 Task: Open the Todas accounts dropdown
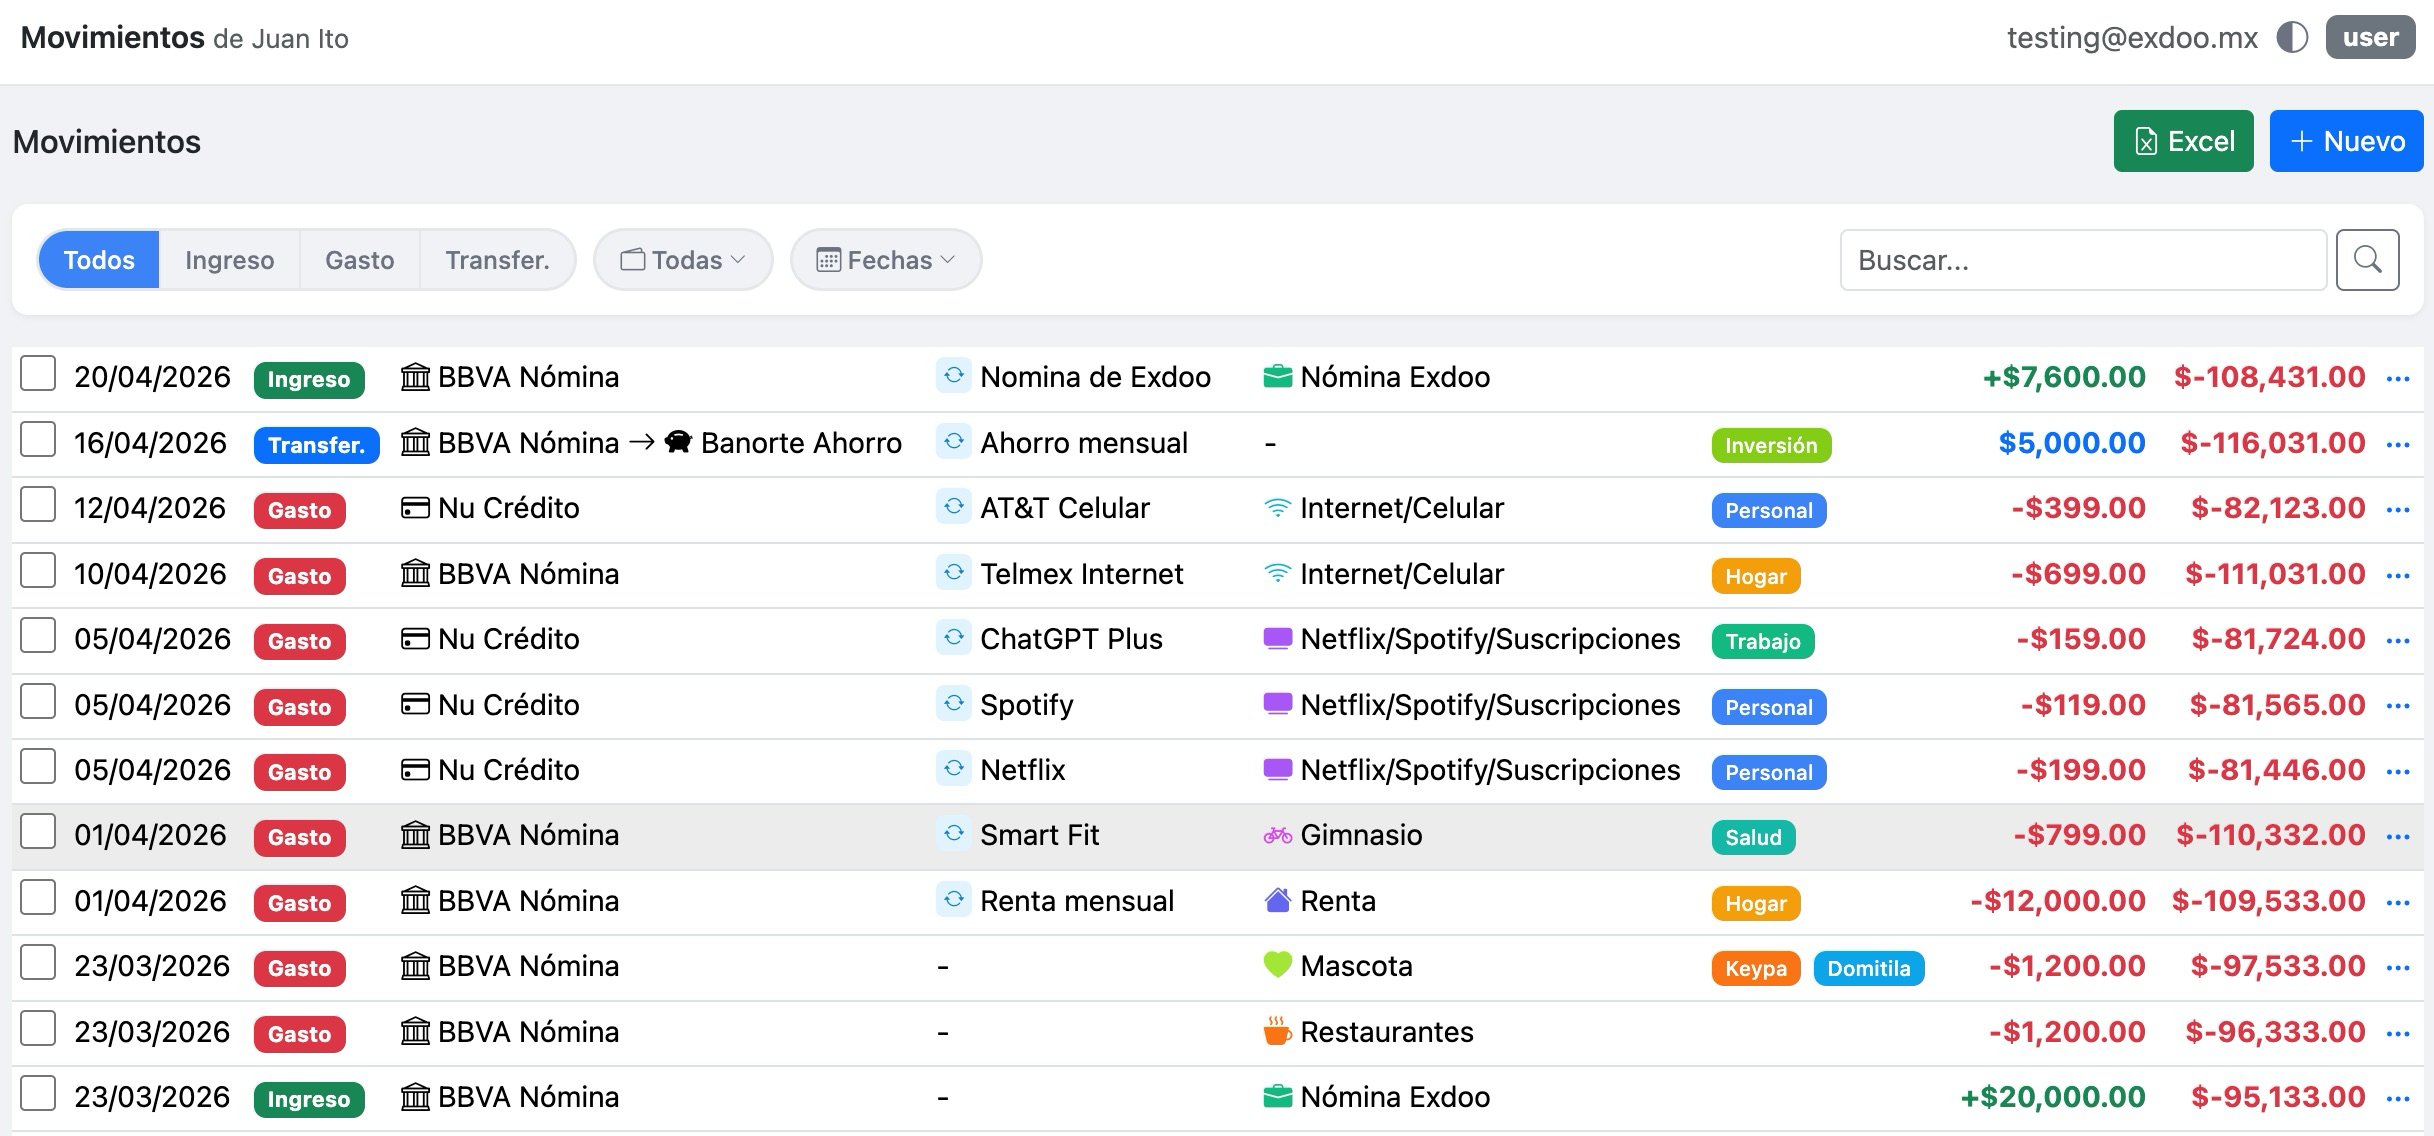683,260
